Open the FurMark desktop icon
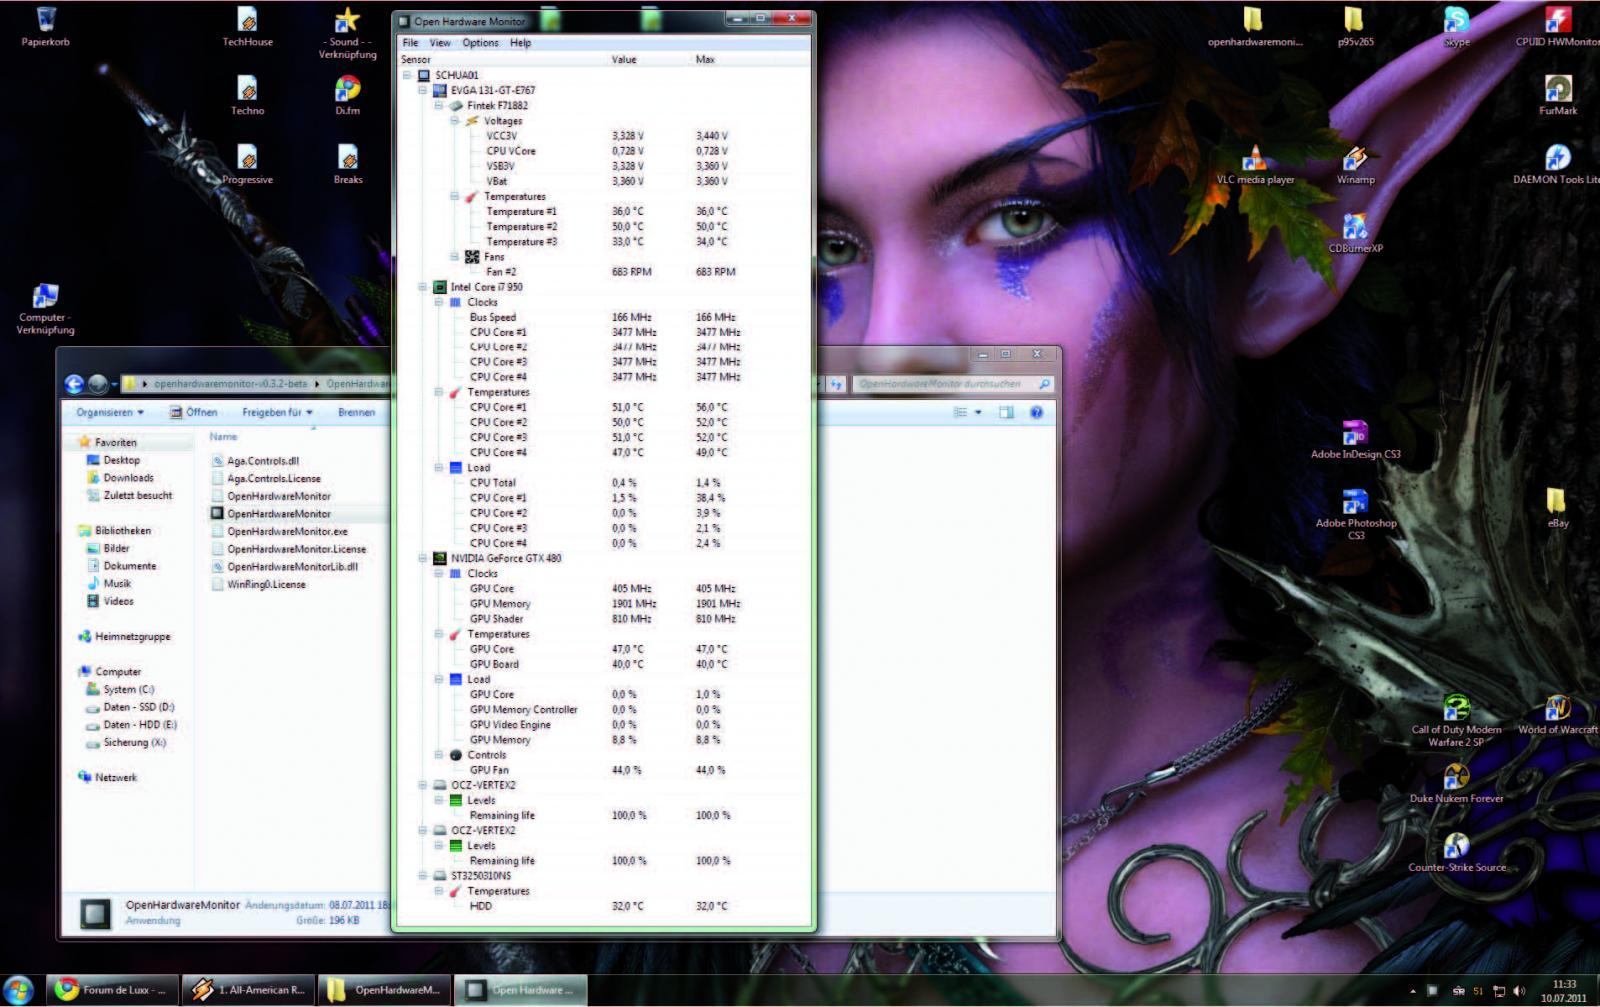The width and height of the screenshot is (1600, 1007). tap(1558, 96)
